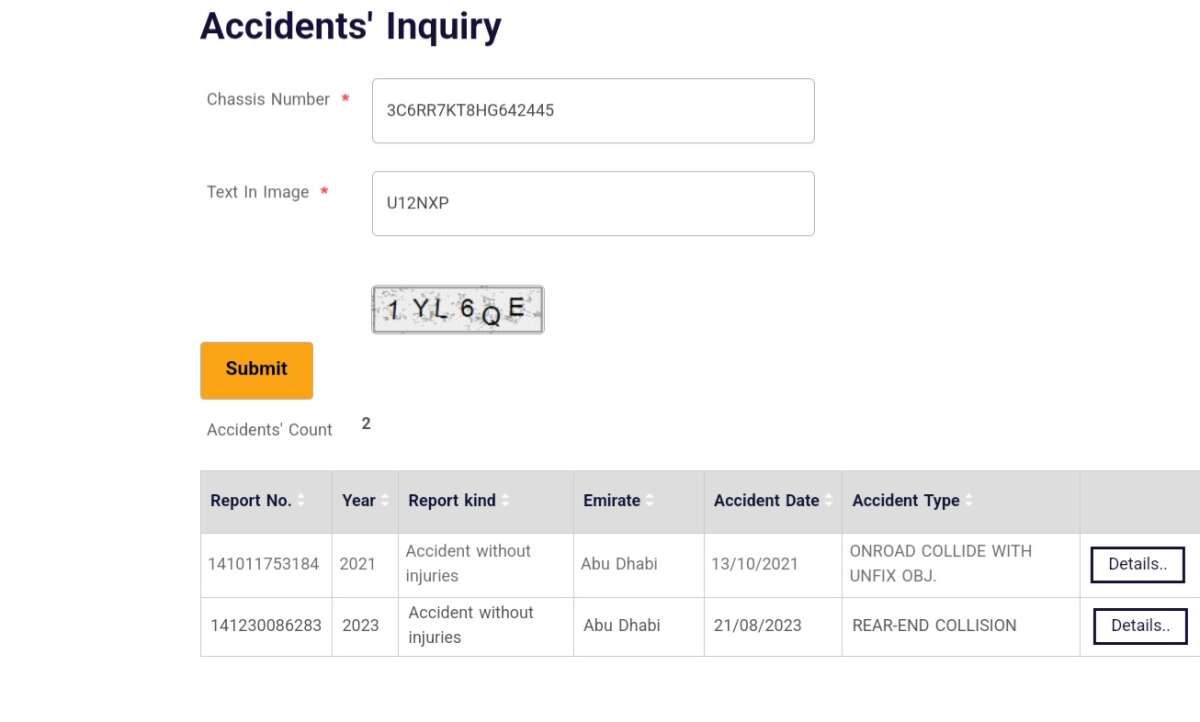Screen dimensions: 1200x722
Task: Click the sort arrows beside Report No.
Action: (301, 501)
